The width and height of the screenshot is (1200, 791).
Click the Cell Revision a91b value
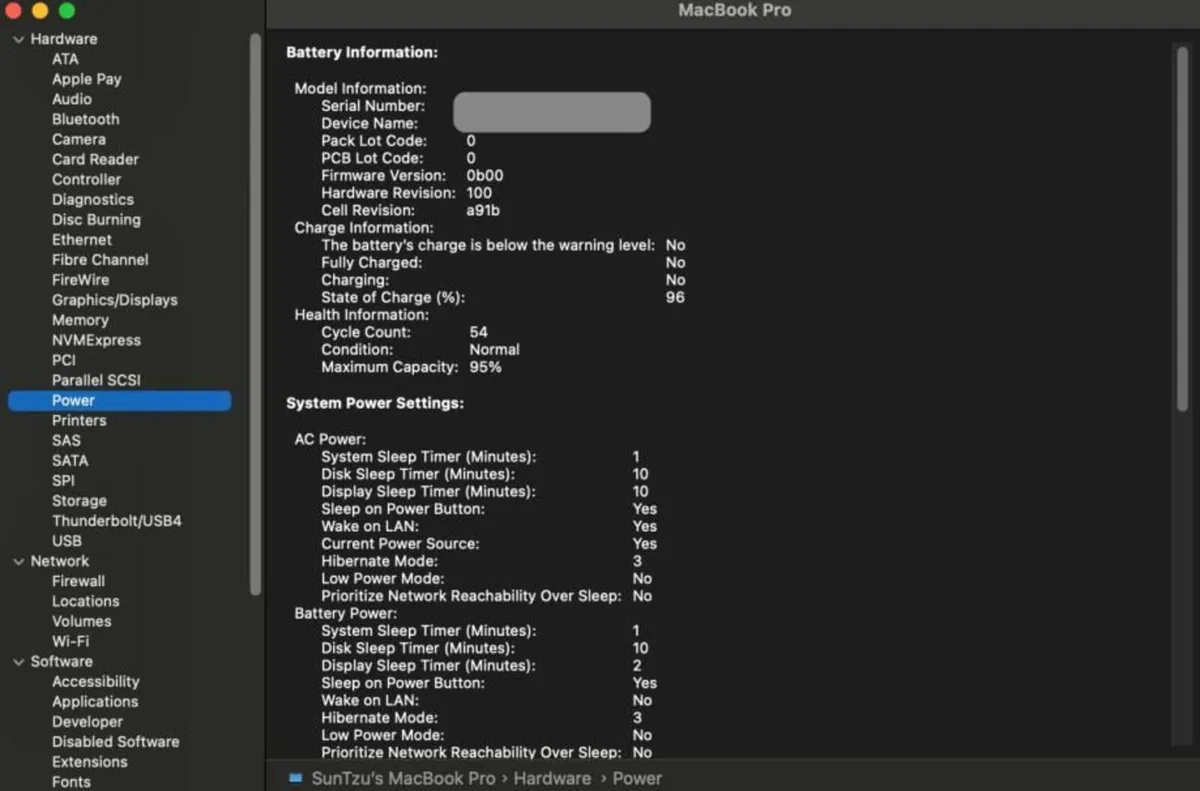[483, 210]
